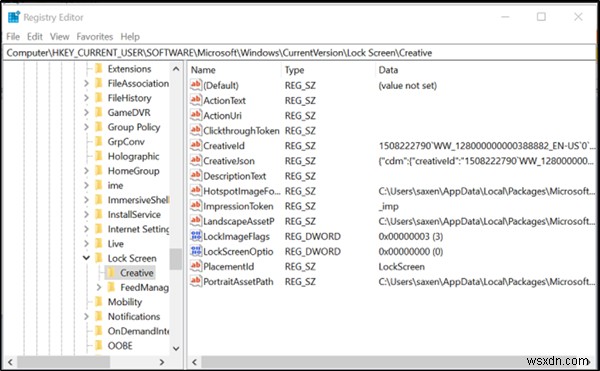The width and height of the screenshot is (600, 371).
Task: Click the values pane scroll left arrow
Action: pyautogui.click(x=194, y=362)
